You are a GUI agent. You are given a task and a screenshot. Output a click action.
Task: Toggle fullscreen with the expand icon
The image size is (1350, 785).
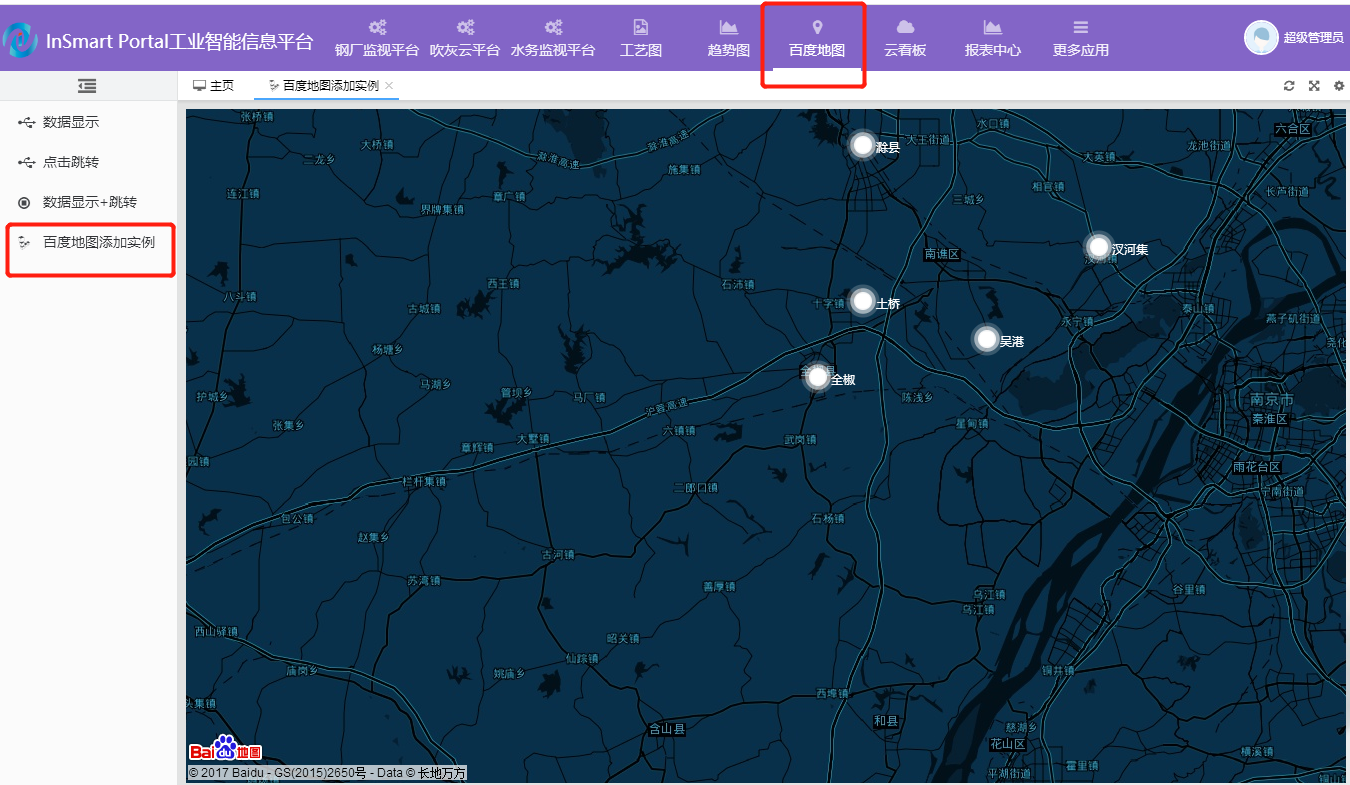click(x=1315, y=86)
